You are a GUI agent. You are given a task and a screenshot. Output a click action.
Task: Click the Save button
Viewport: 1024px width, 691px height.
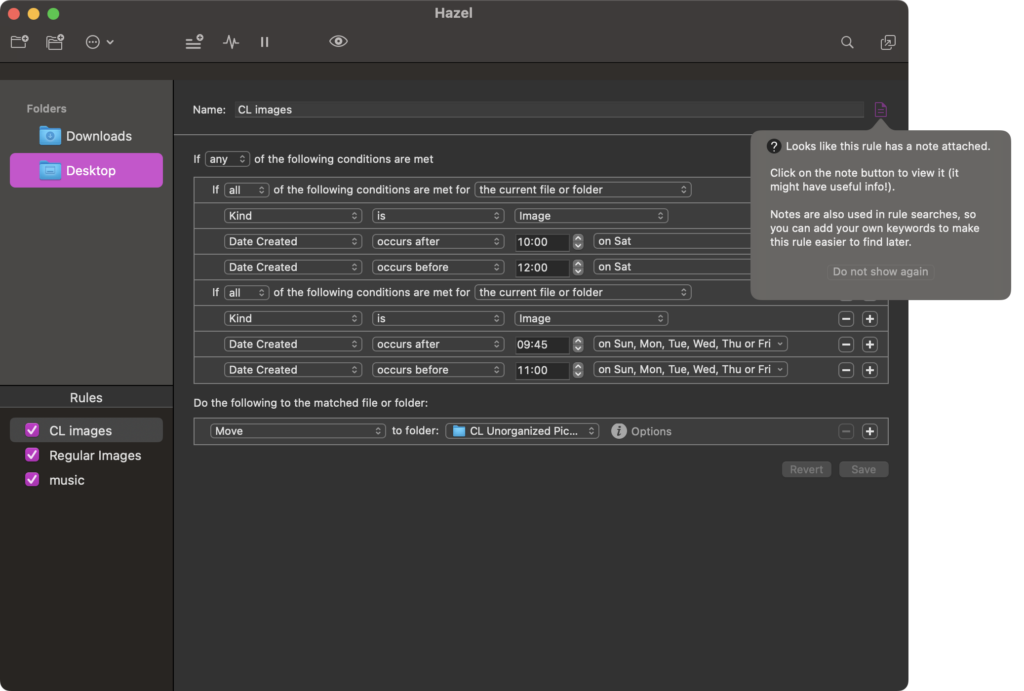(x=863, y=469)
